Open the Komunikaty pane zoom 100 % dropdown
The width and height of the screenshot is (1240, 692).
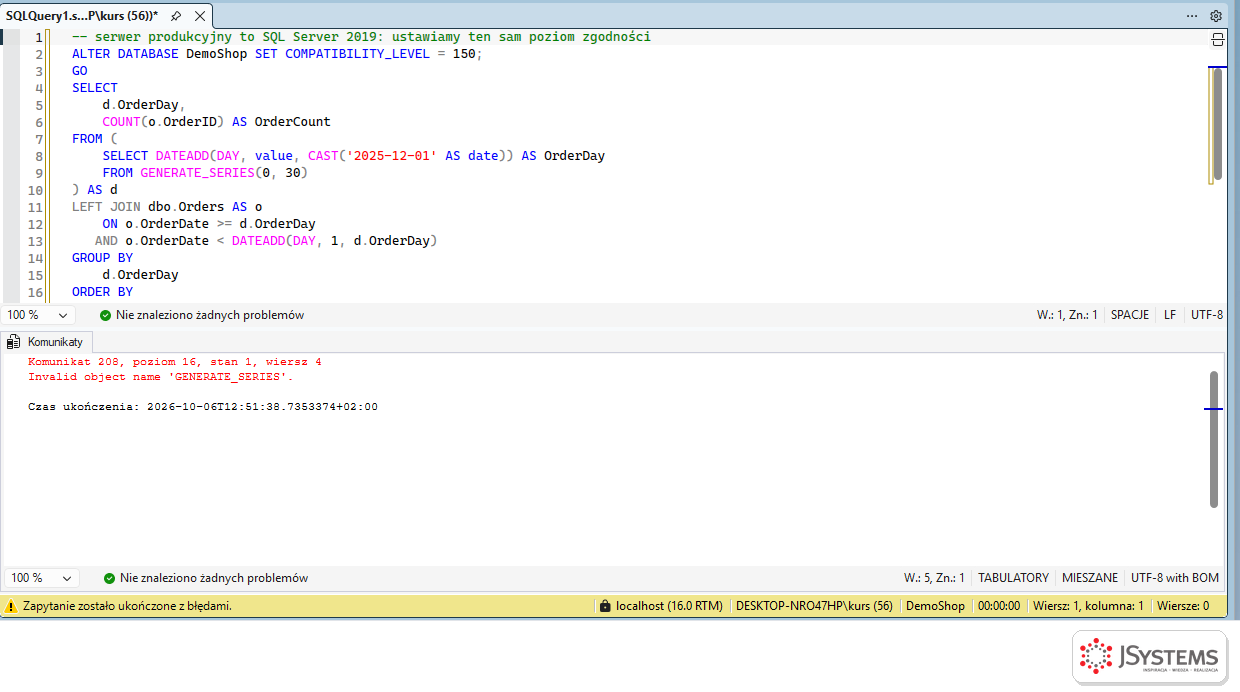click(x=42, y=578)
